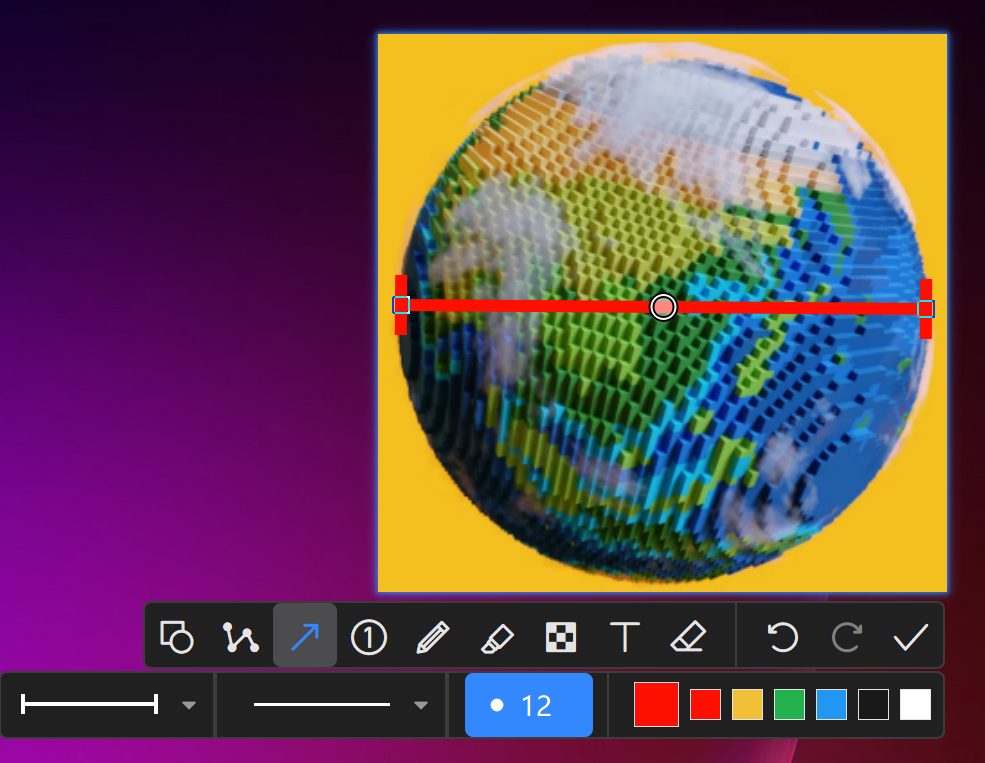
Task: Select the blue color swatch
Action: point(831,705)
